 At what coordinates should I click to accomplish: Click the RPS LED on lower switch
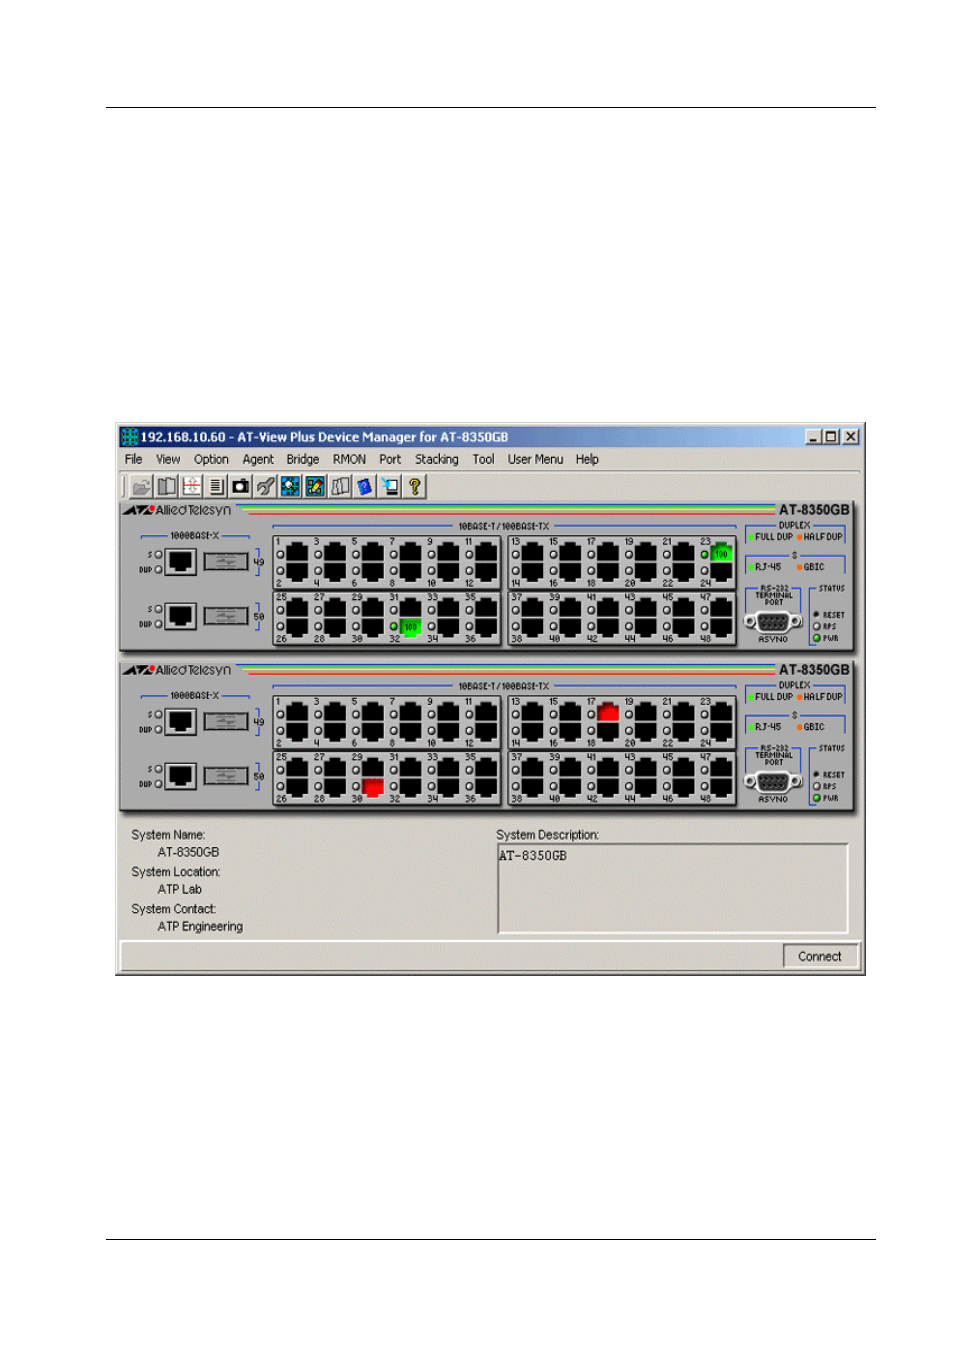pyautogui.click(x=817, y=786)
